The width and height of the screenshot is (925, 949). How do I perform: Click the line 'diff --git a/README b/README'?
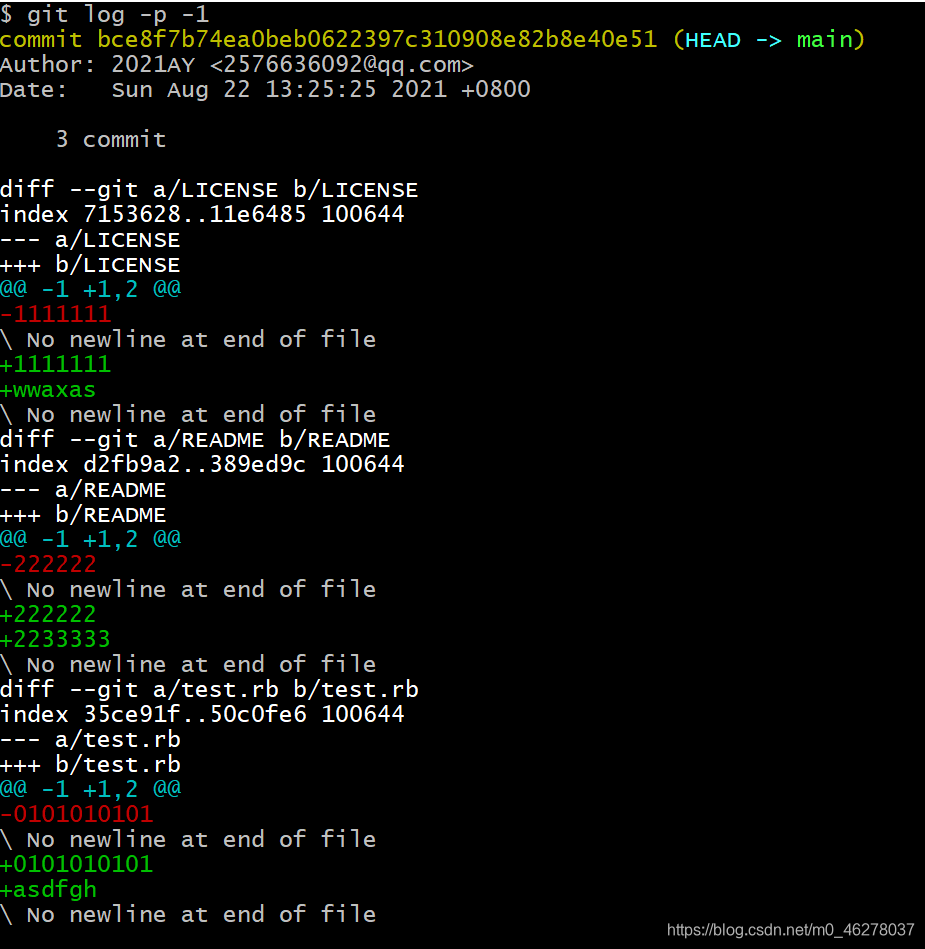coord(195,439)
